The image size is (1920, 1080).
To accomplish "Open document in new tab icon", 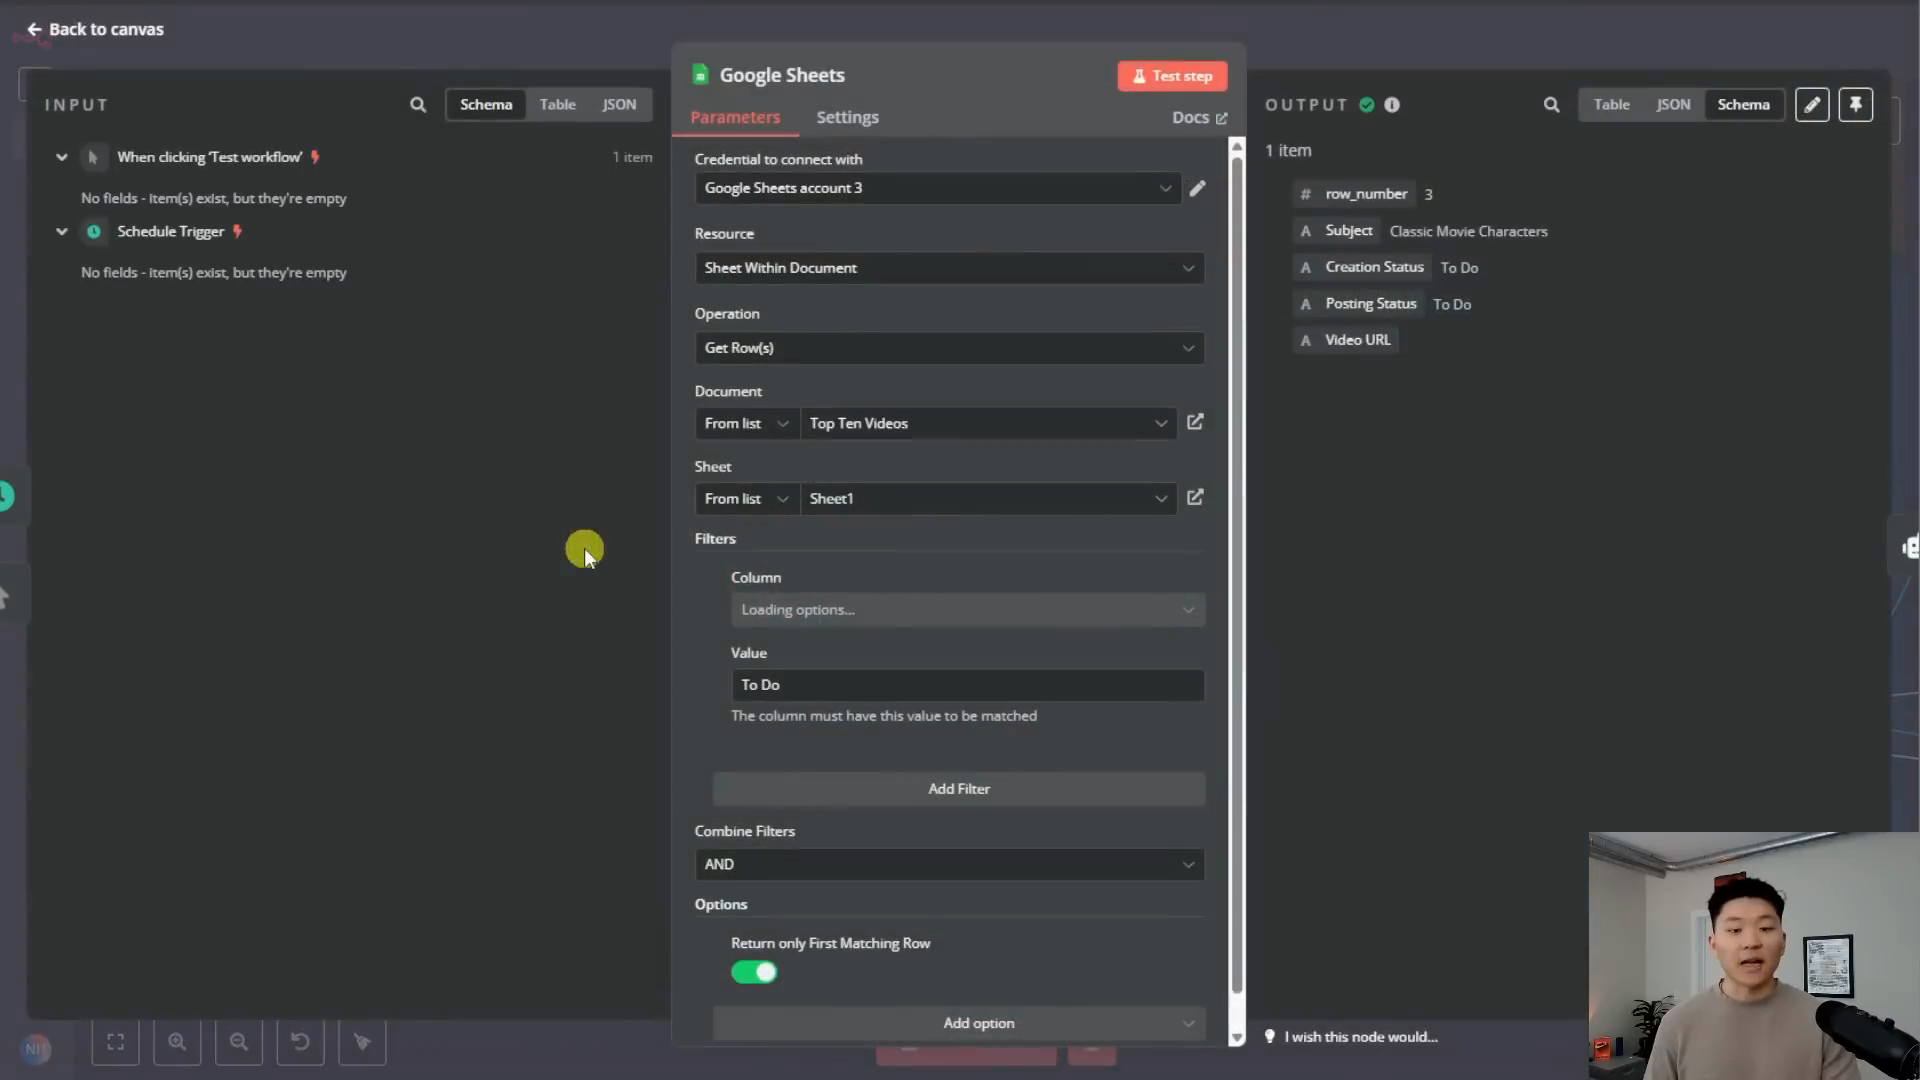I will (x=1195, y=422).
